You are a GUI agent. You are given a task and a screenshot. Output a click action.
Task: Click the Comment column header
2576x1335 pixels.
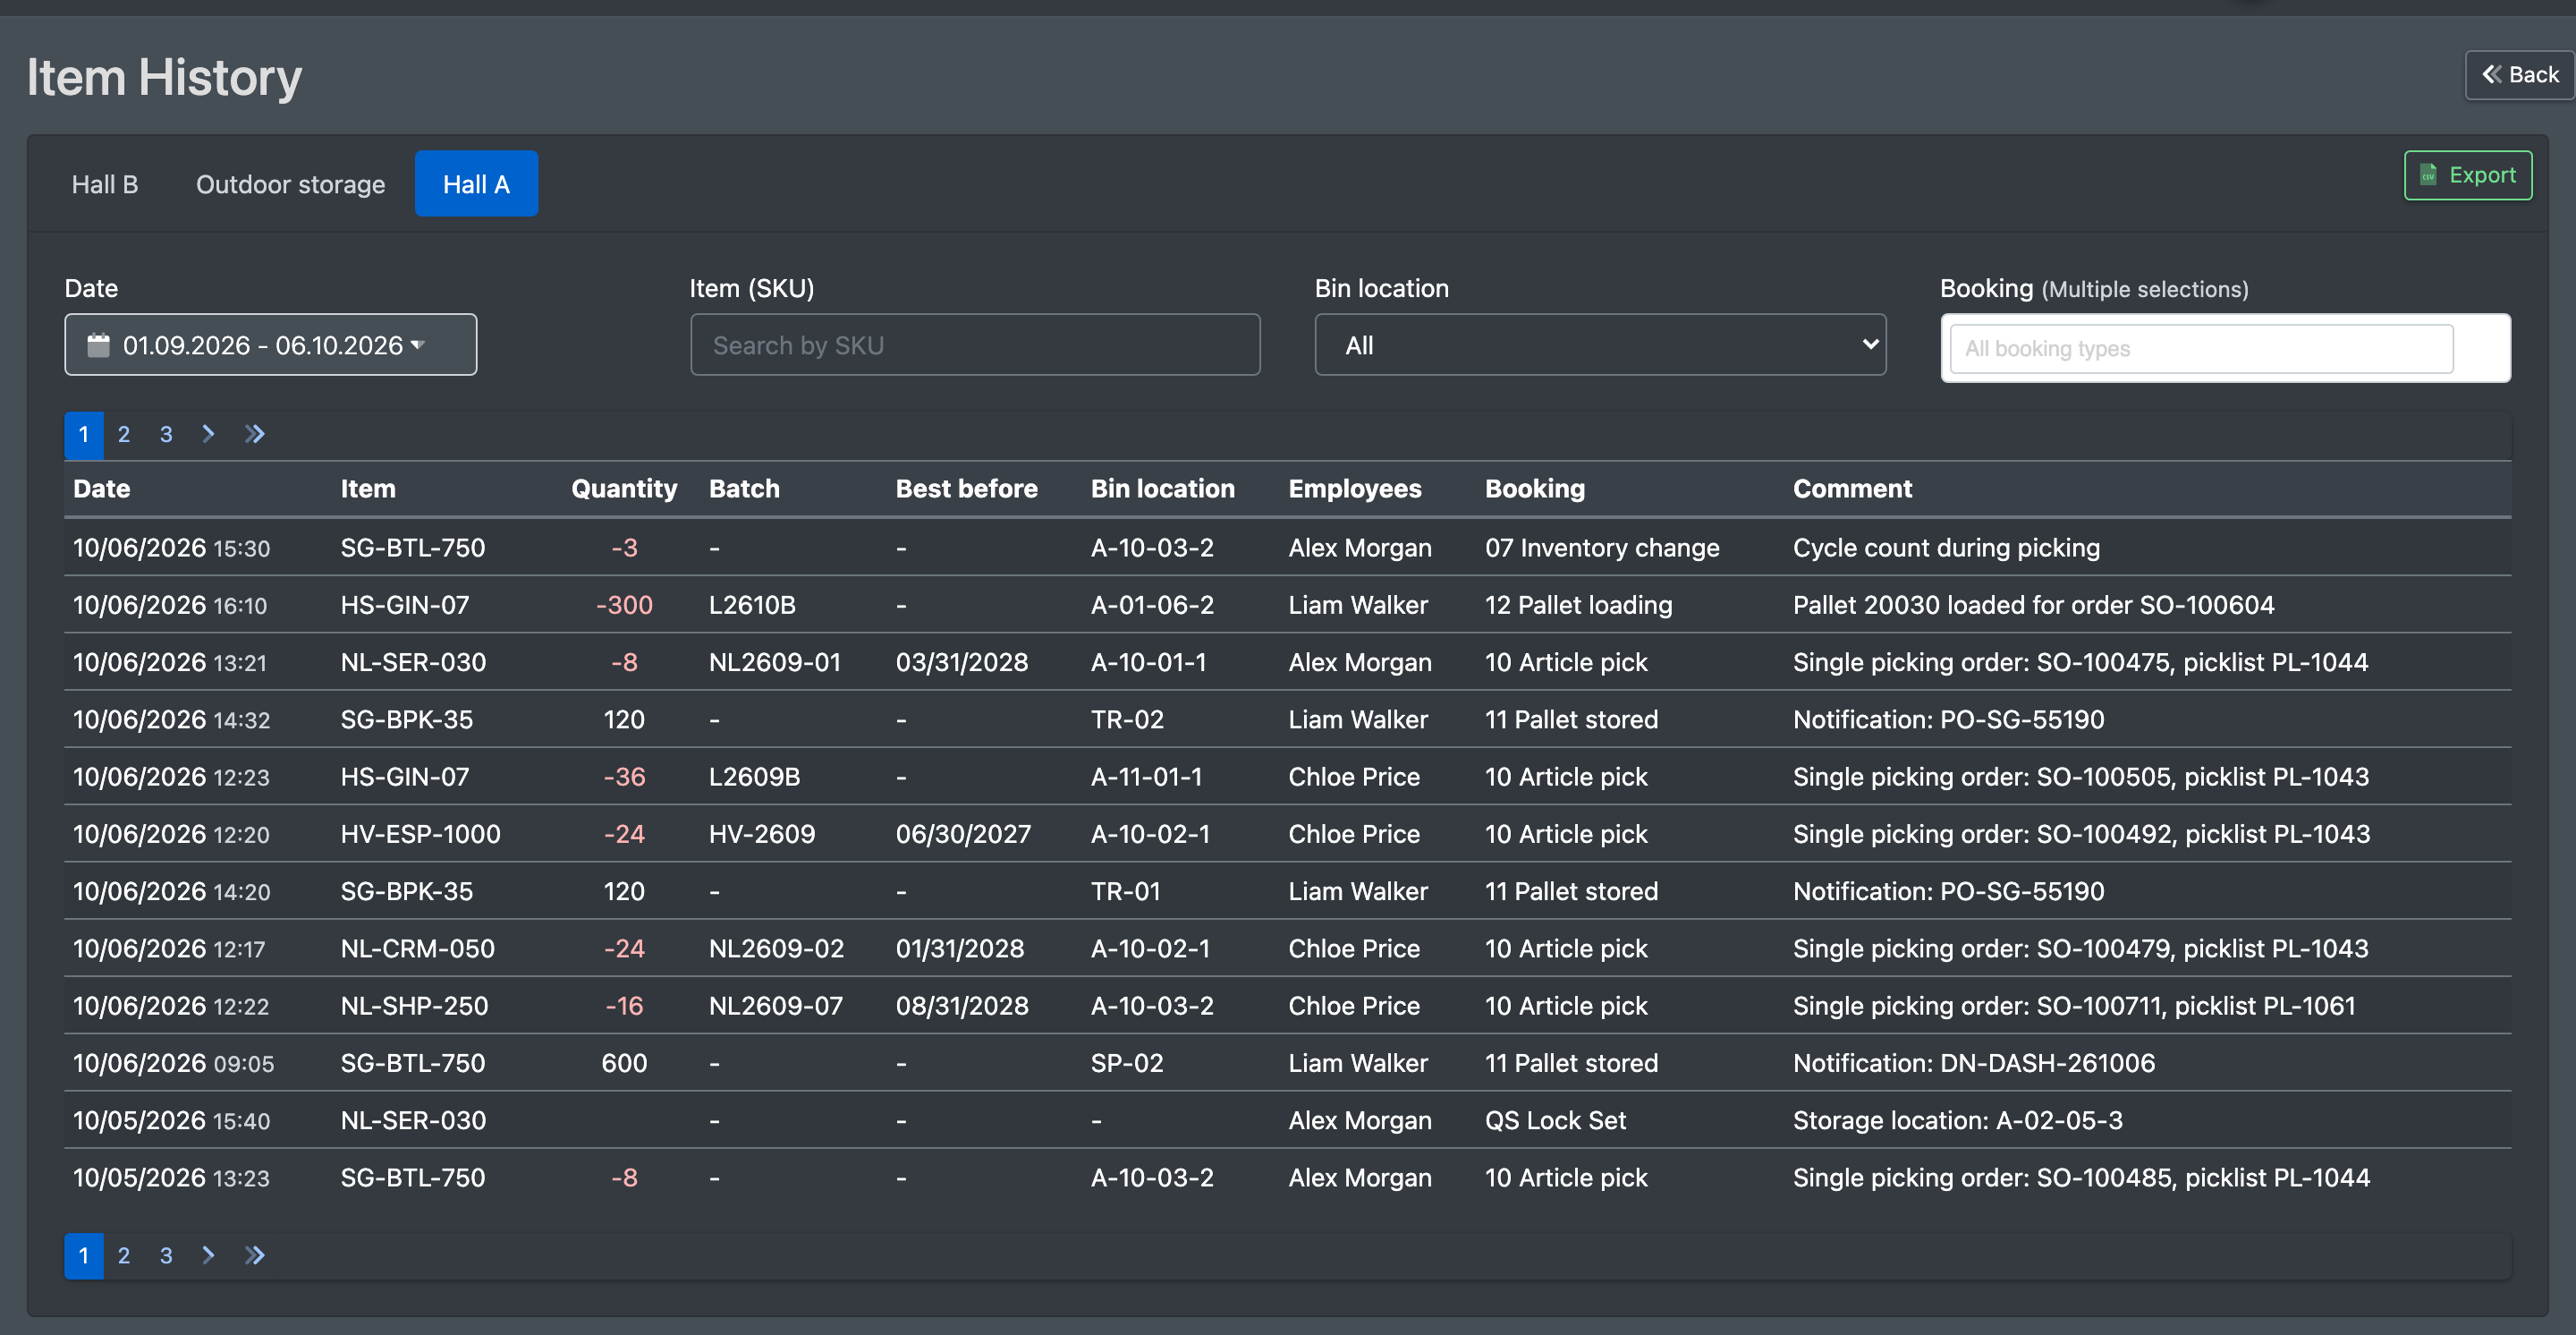(1852, 489)
